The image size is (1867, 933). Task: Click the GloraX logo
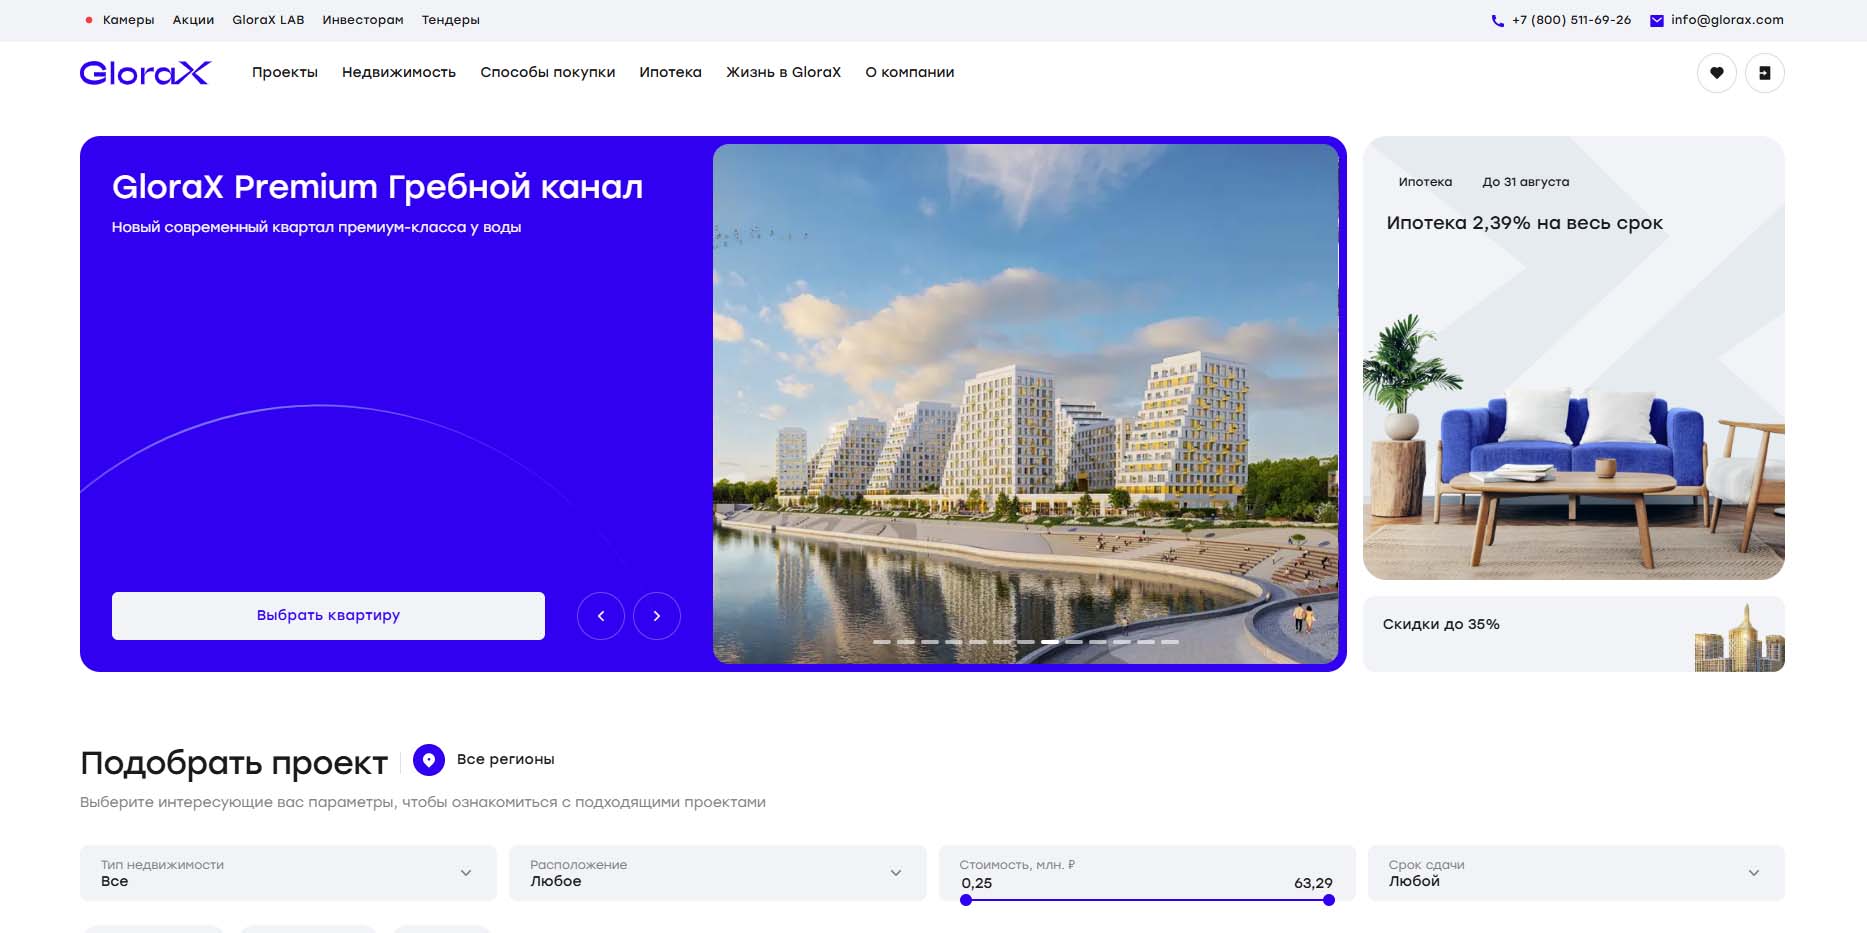click(x=145, y=73)
